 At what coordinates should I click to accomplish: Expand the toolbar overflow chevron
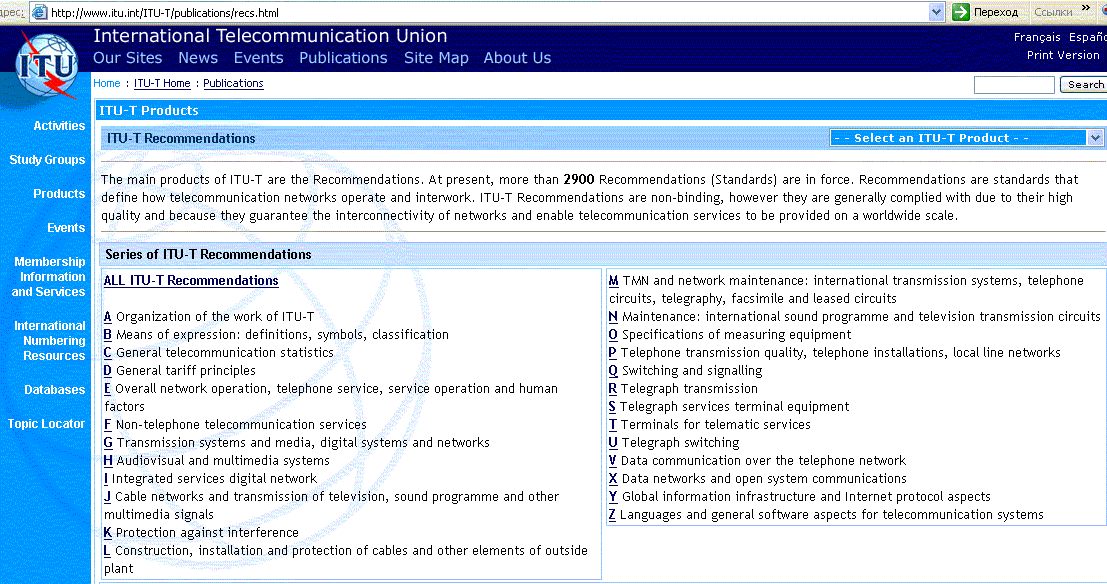[x=1086, y=8]
